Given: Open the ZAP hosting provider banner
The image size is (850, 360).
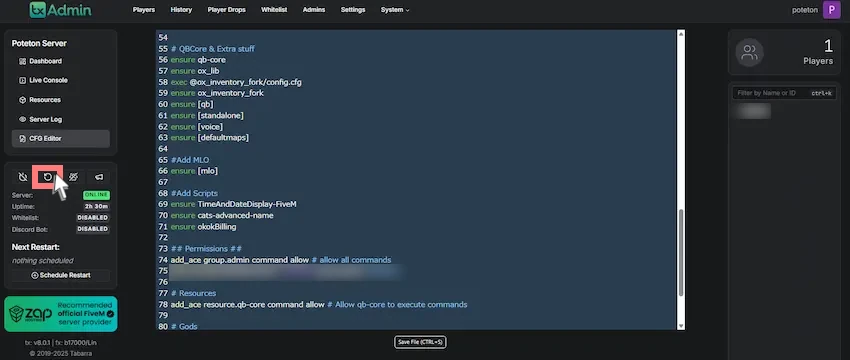Looking at the screenshot, I should click(x=61, y=314).
